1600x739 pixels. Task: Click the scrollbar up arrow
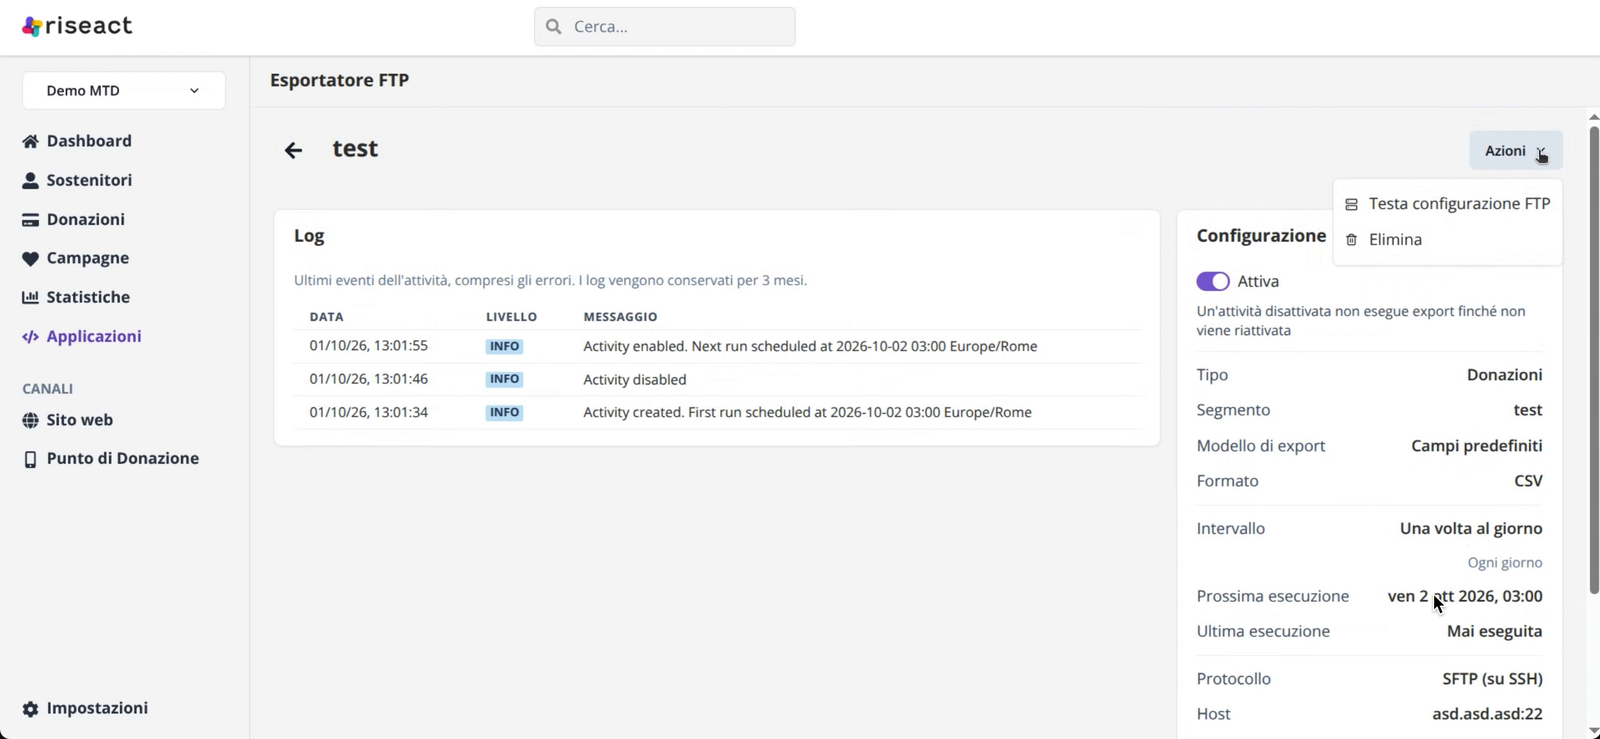(1594, 117)
